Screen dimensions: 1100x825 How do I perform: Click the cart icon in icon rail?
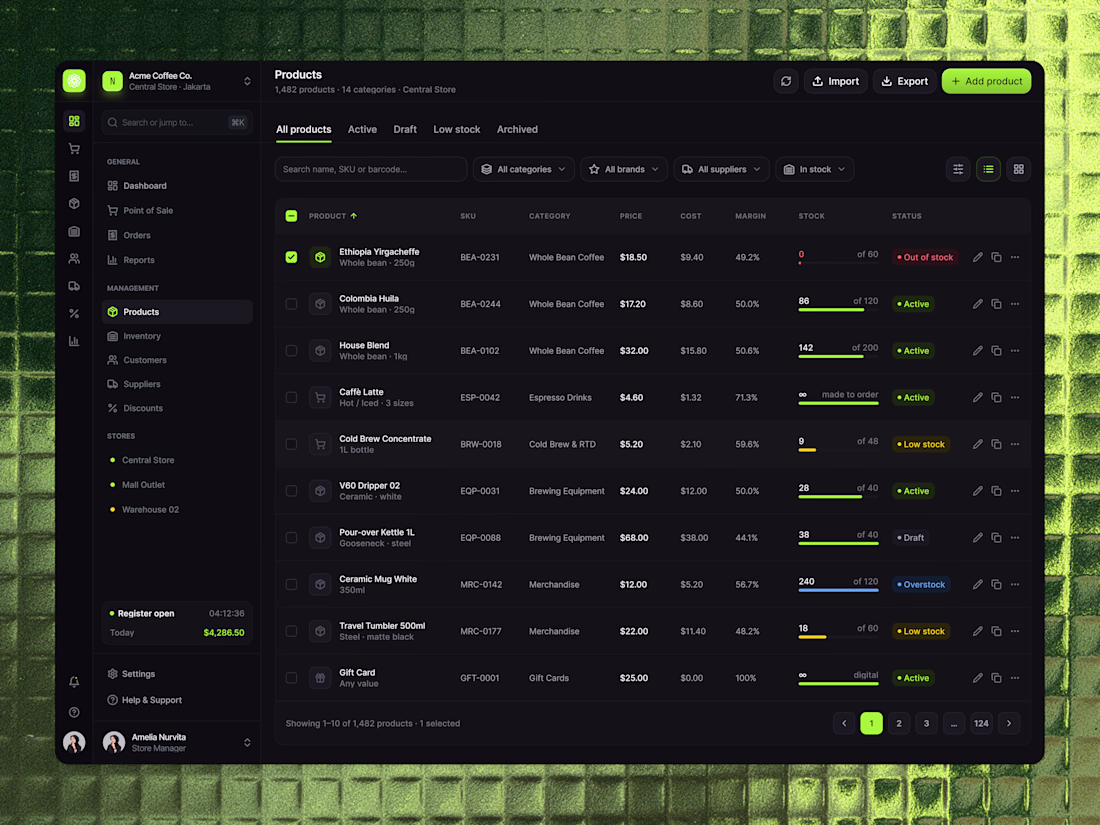coord(74,149)
